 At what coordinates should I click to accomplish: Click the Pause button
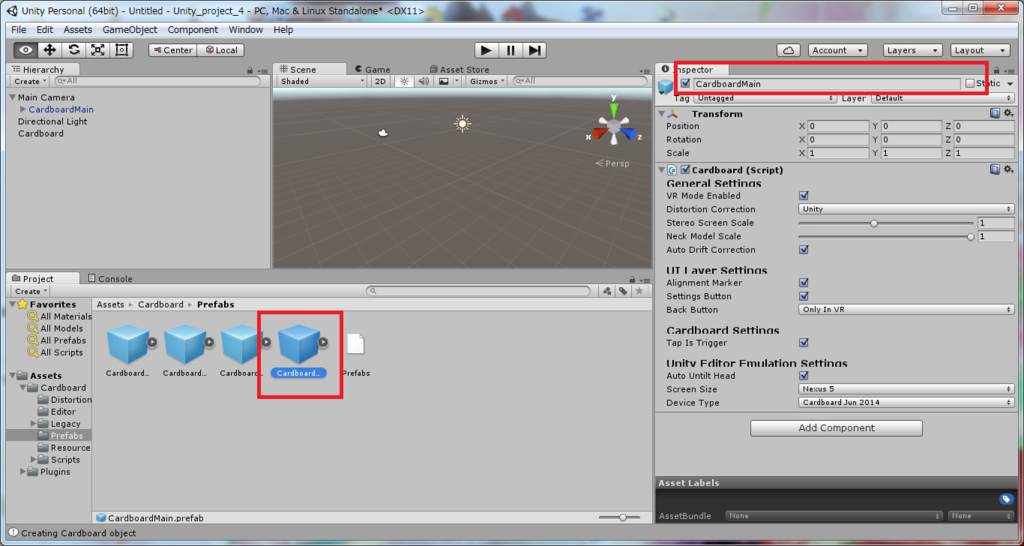(510, 50)
